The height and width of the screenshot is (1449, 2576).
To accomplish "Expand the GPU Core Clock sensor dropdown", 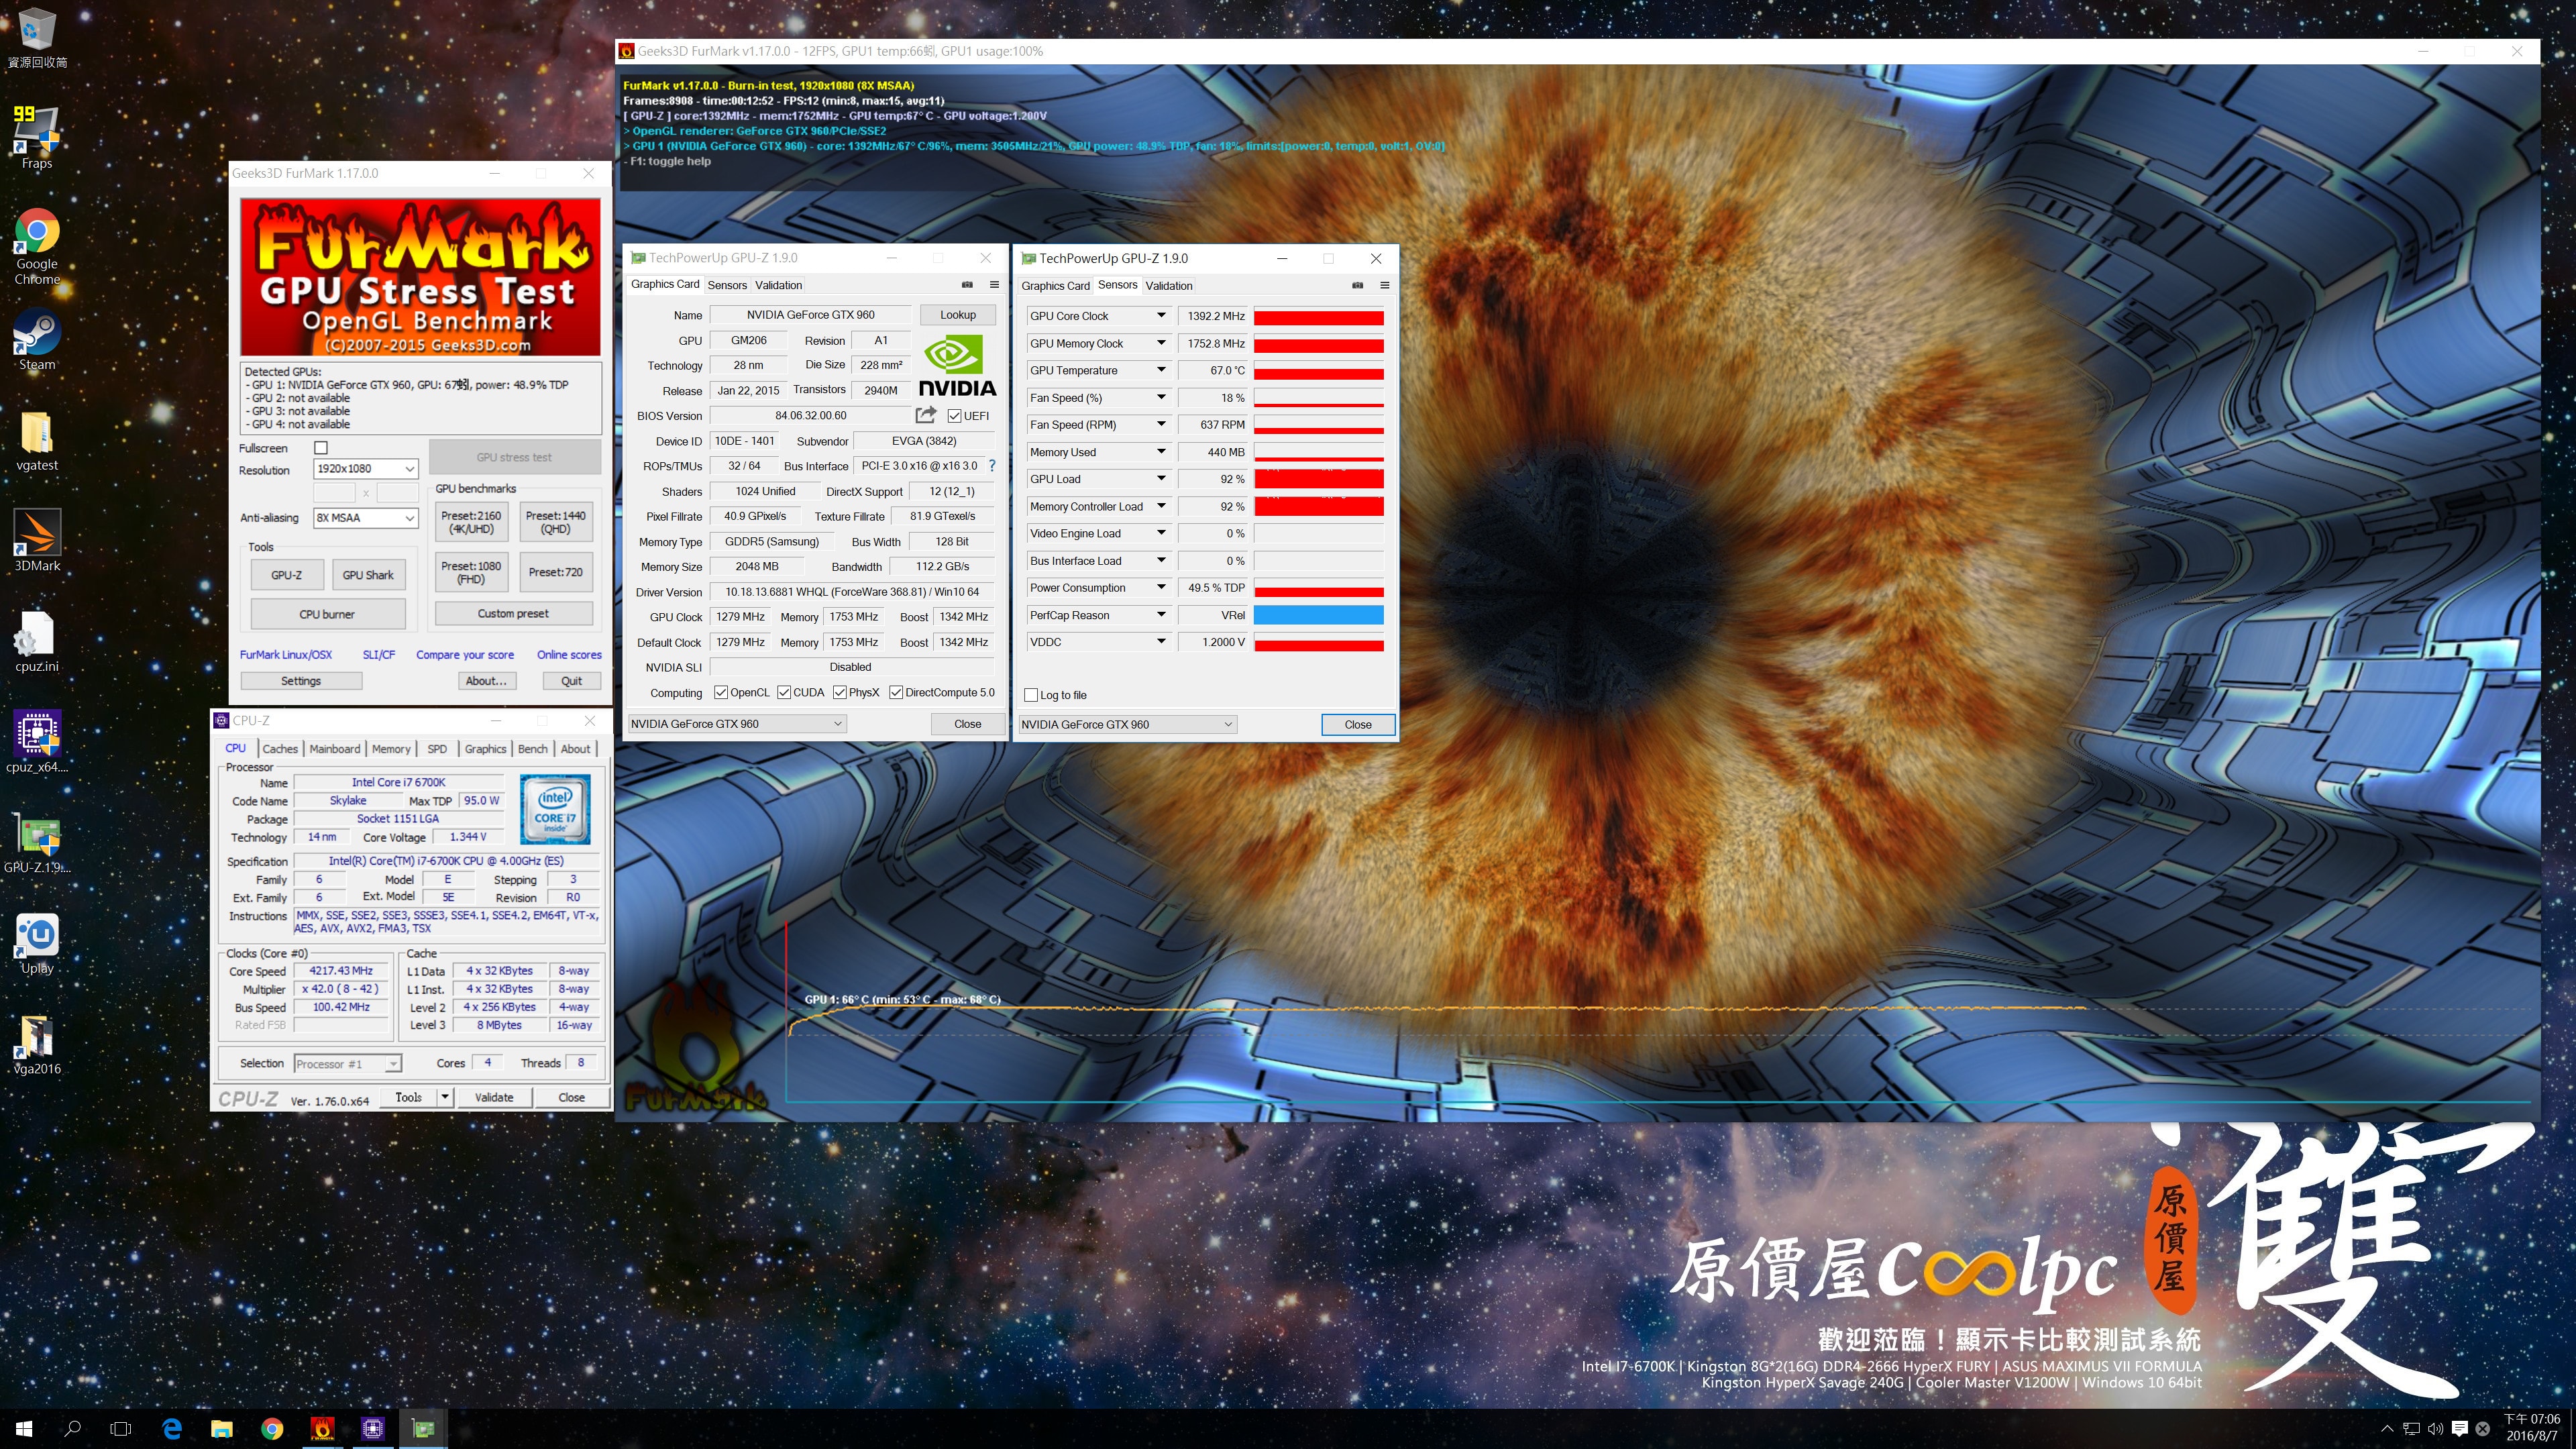I will click(1160, 316).
